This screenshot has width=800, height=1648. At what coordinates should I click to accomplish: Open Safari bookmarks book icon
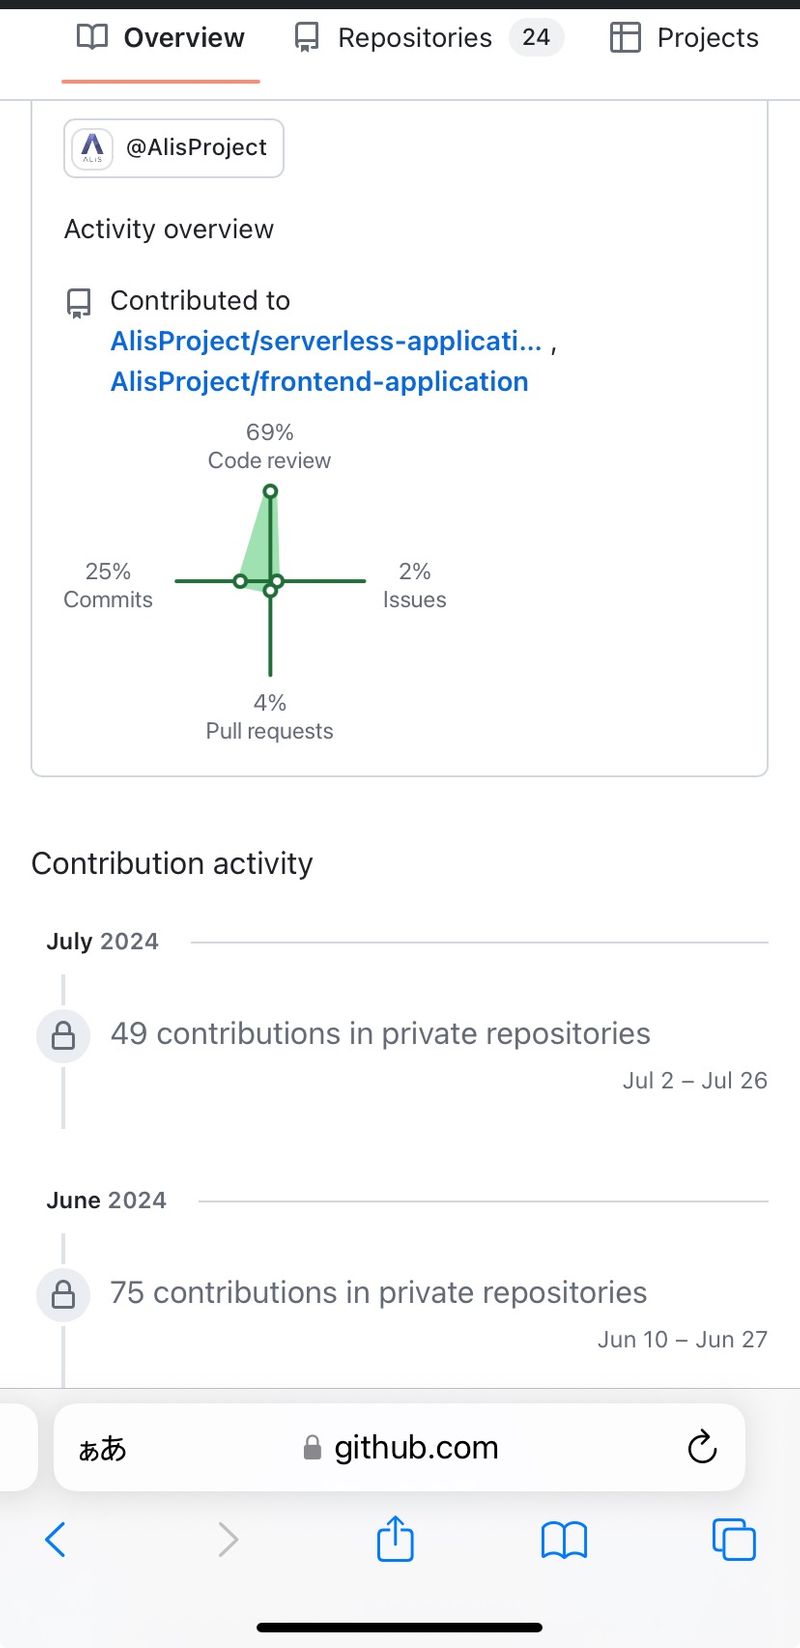pos(564,1540)
